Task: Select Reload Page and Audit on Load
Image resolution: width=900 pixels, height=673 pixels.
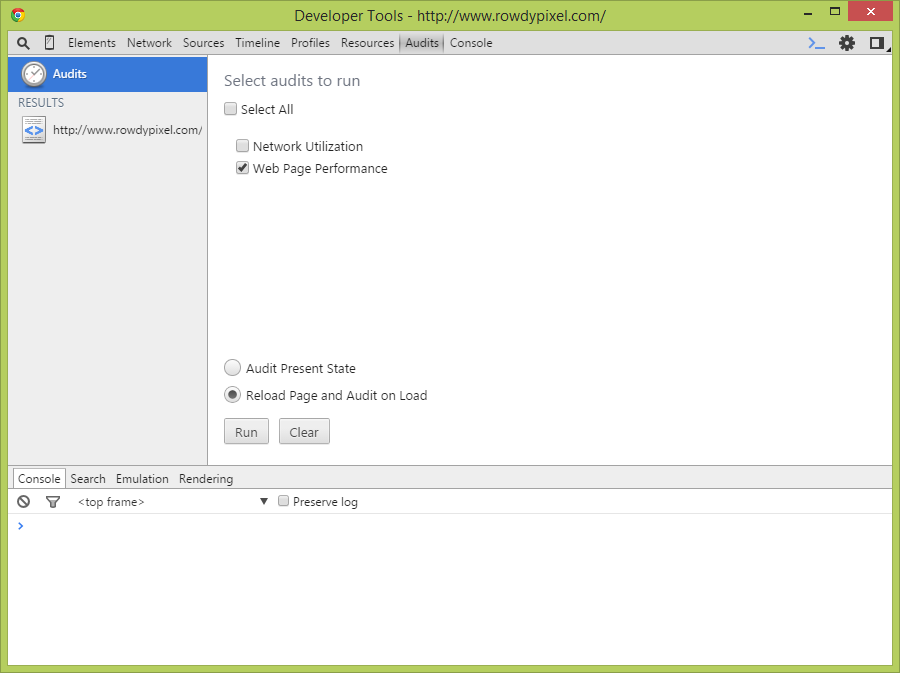Action: click(x=232, y=395)
